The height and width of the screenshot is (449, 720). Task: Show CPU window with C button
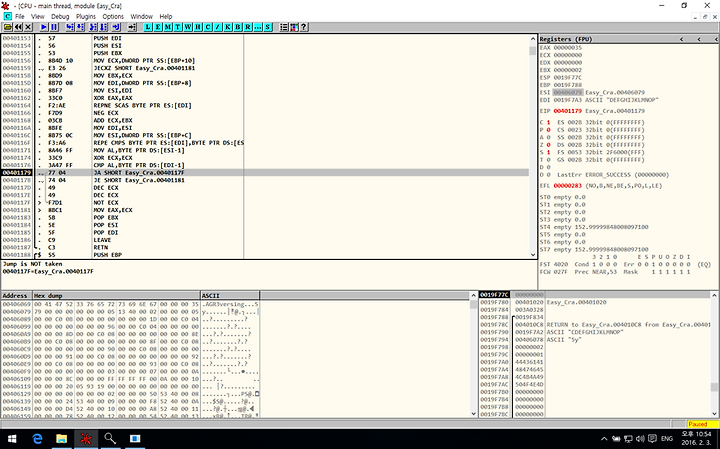point(208,27)
